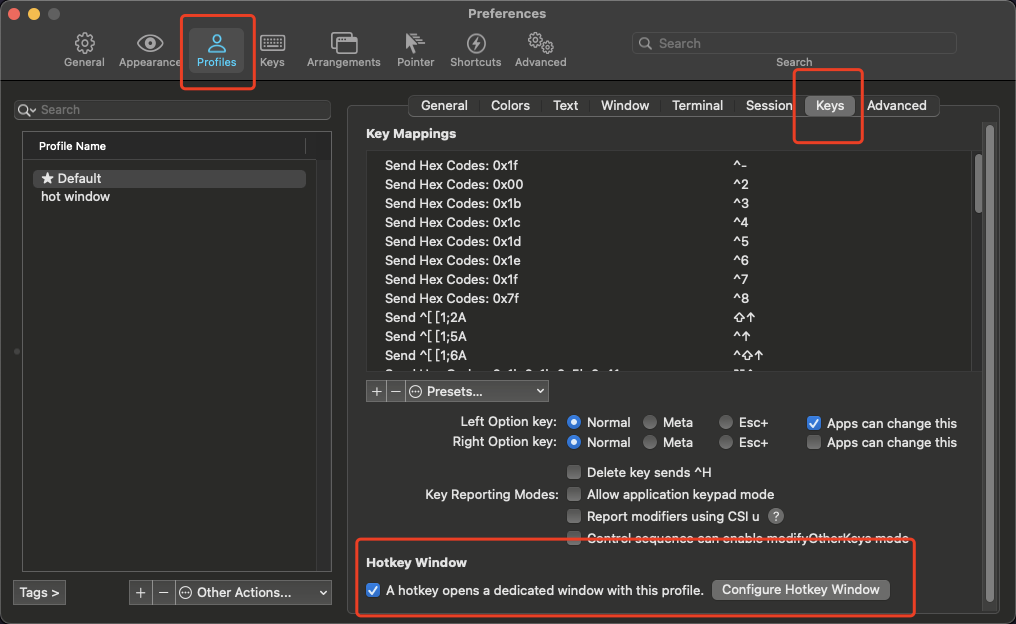Select the Default profile
The height and width of the screenshot is (624, 1016).
tap(169, 178)
